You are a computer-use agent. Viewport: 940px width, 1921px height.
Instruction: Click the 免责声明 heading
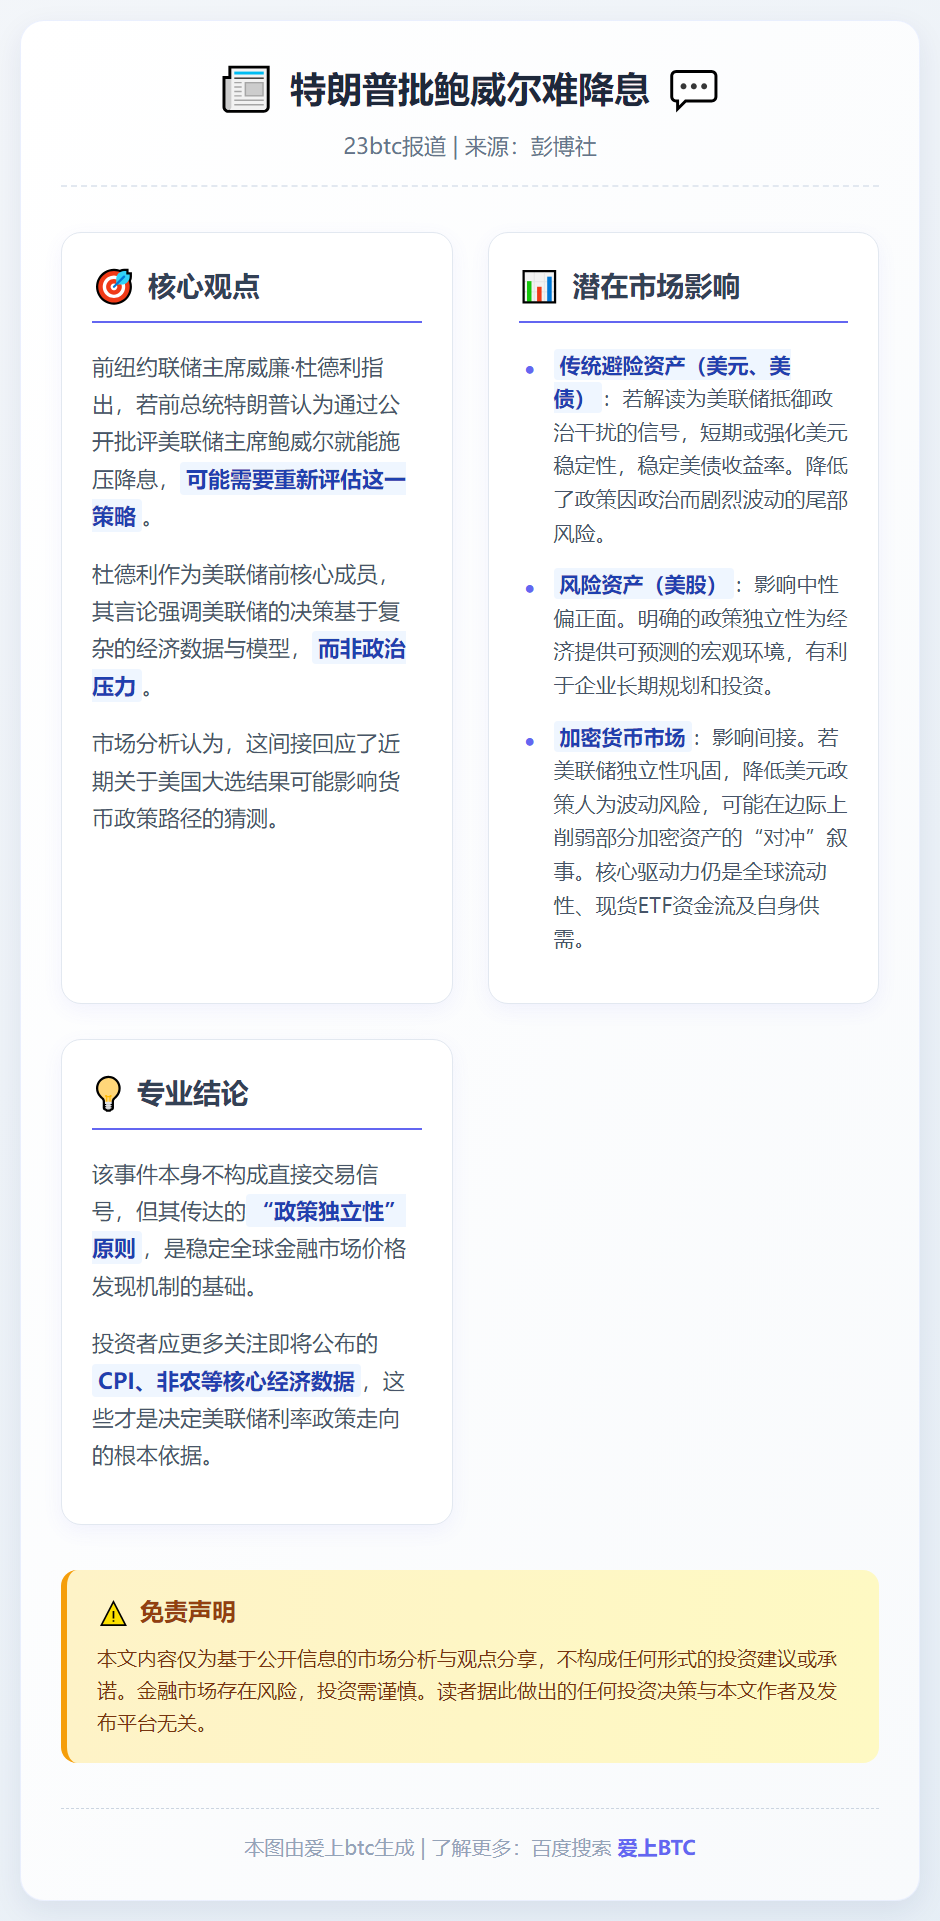coord(187,1612)
